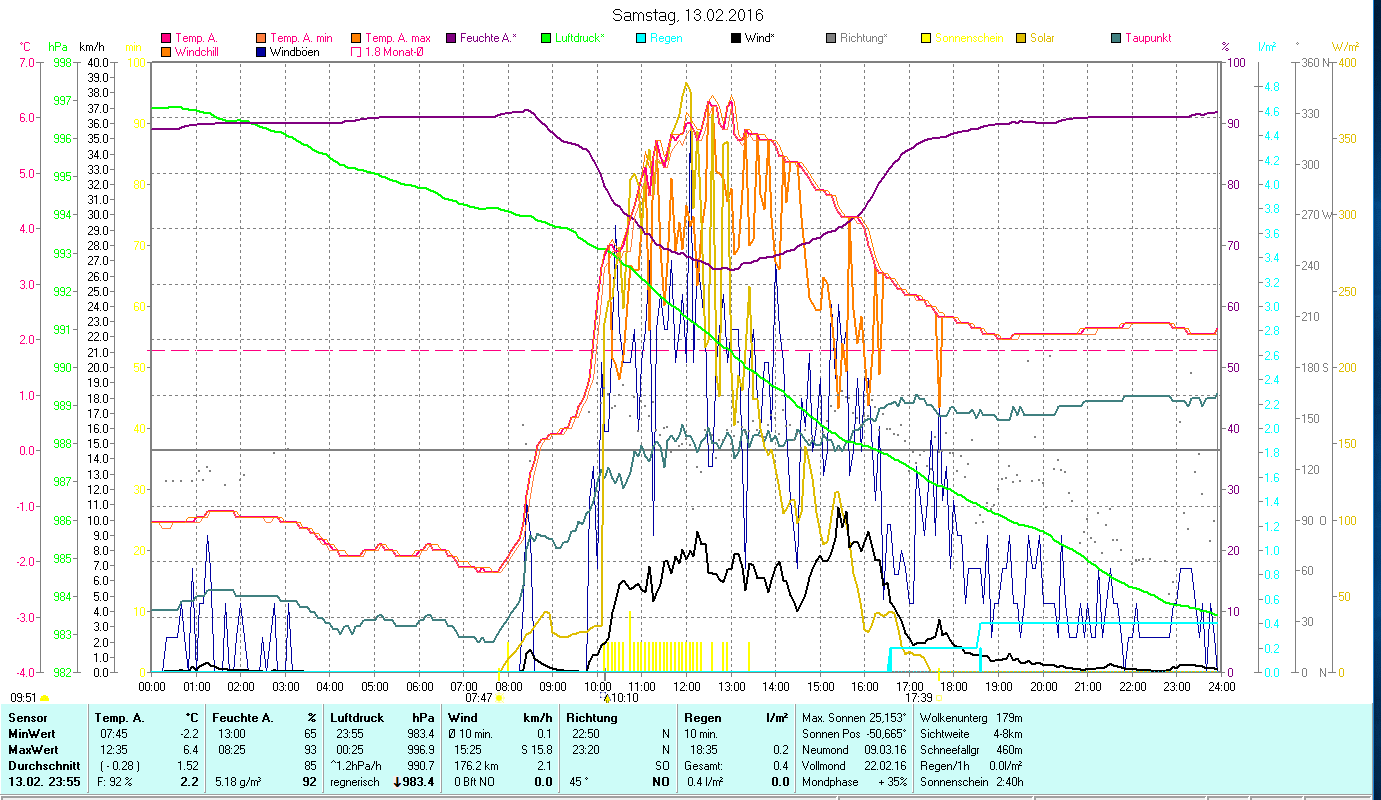
Task: Click the Temp. A. min legend swatch
Action: (x=262, y=39)
